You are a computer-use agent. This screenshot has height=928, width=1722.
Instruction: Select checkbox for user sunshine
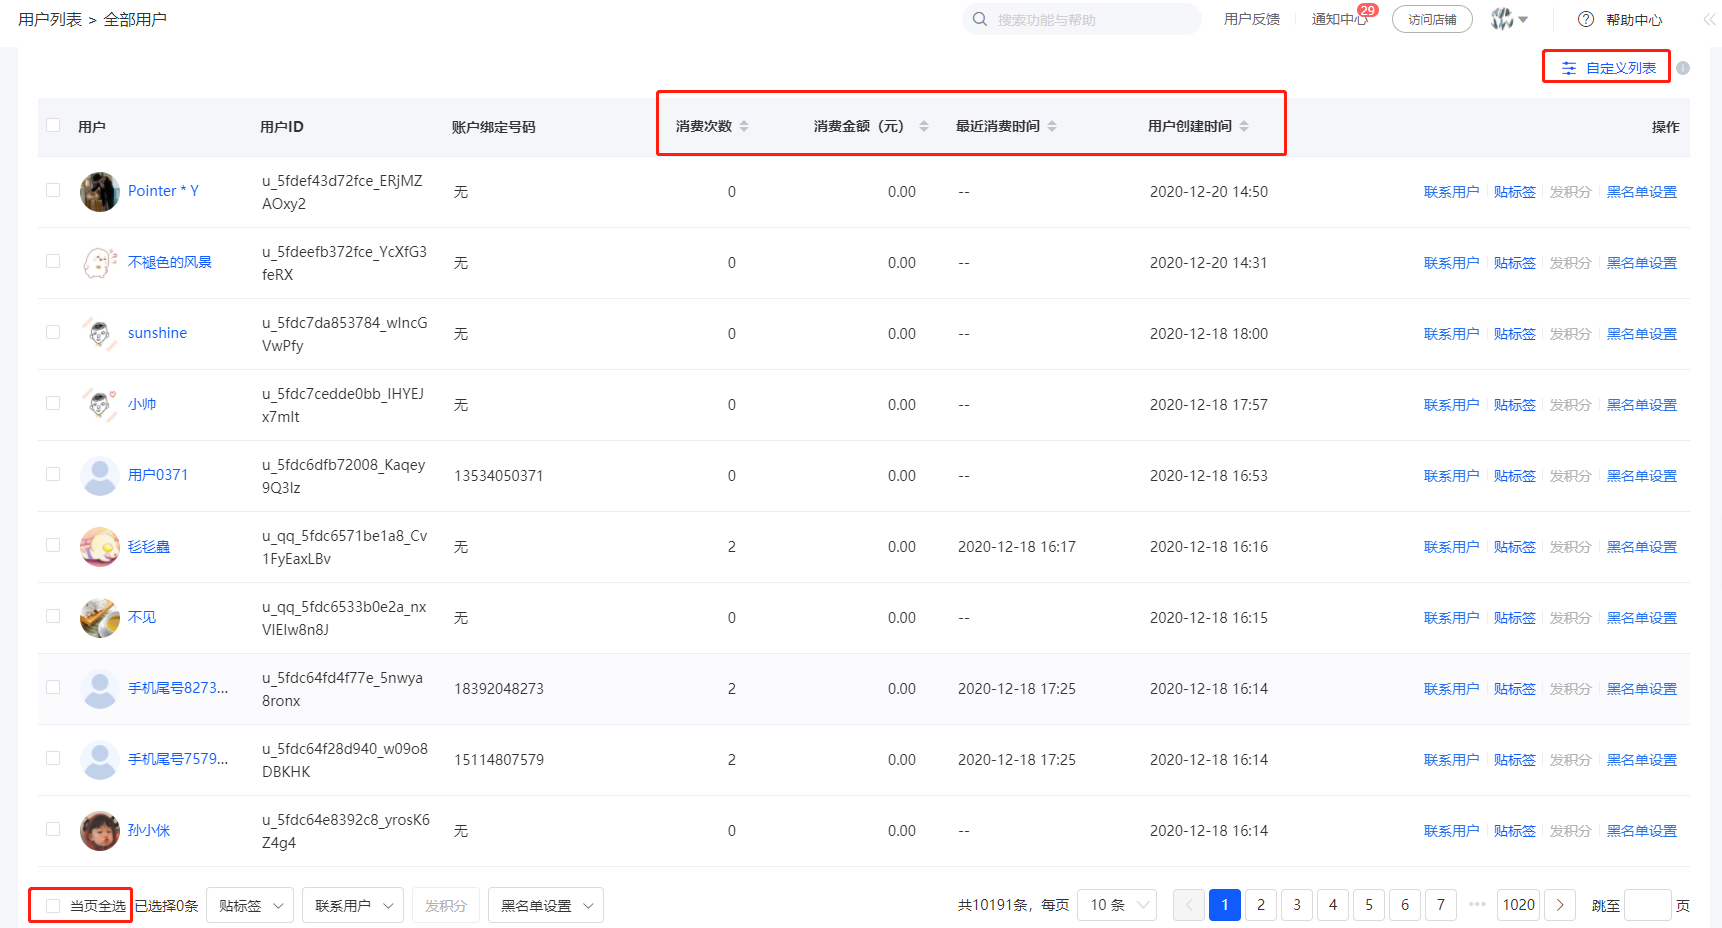click(x=53, y=332)
